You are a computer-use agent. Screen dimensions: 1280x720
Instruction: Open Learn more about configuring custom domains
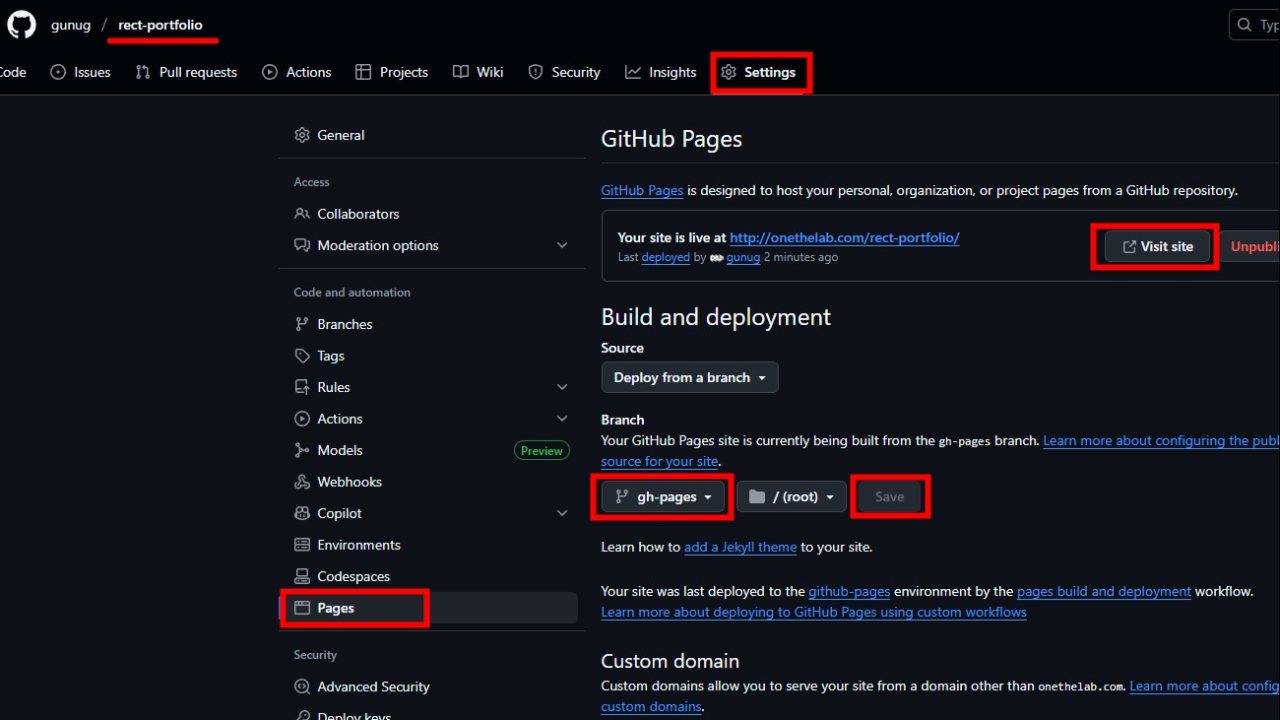(1204, 686)
